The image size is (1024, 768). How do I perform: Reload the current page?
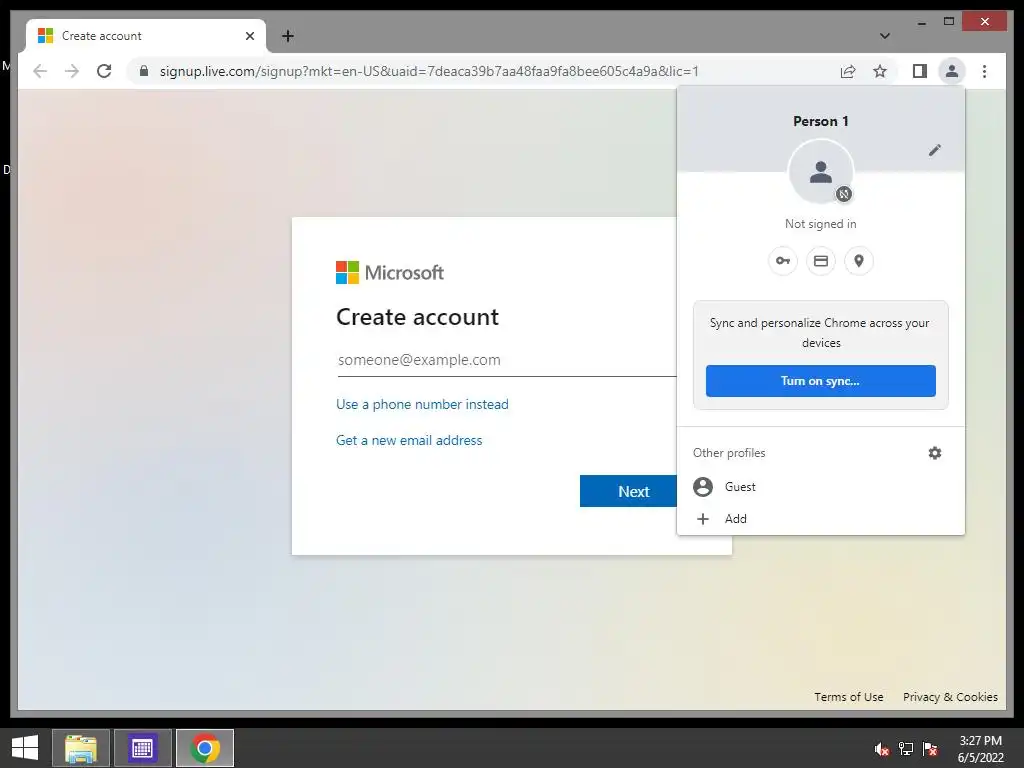tap(104, 71)
